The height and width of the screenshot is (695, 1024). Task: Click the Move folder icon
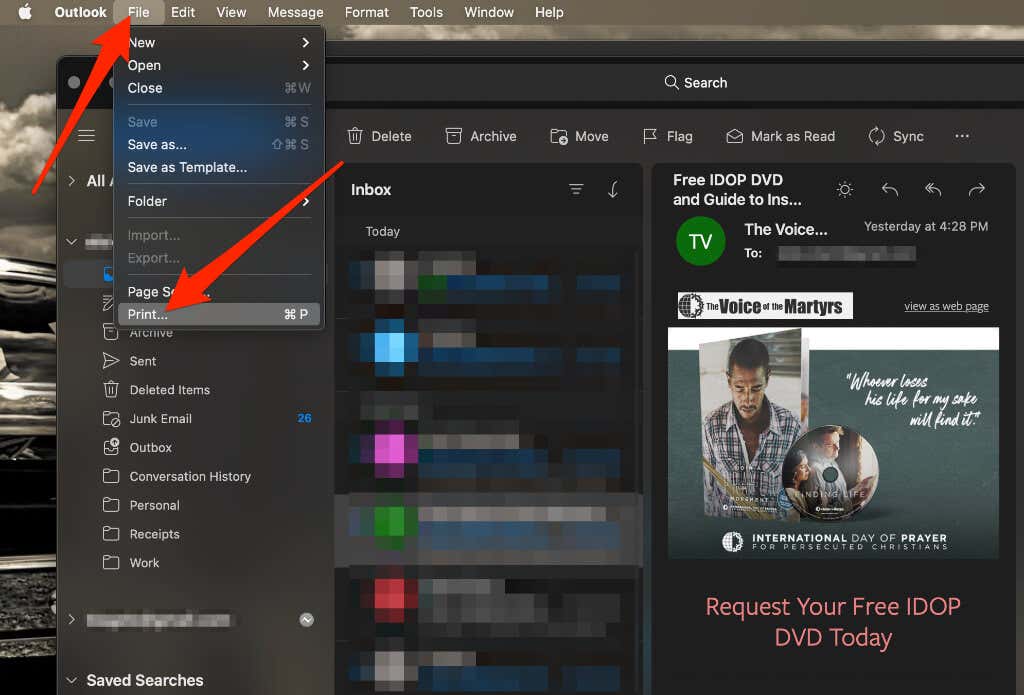point(559,136)
